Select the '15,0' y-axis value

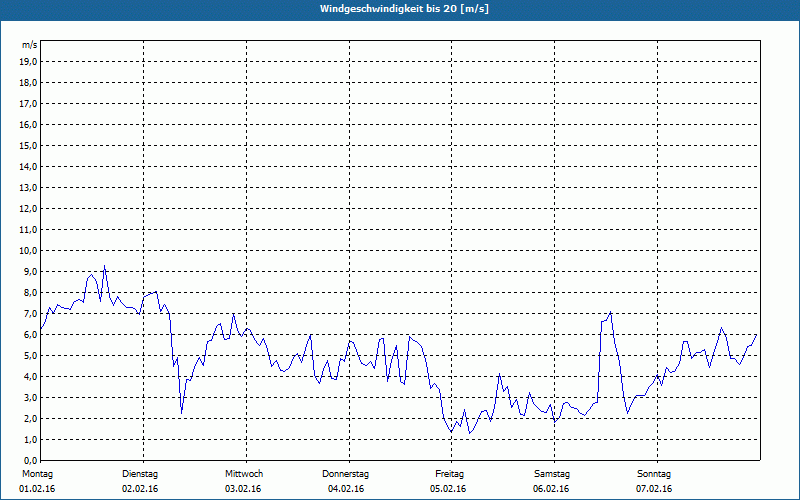click(x=29, y=145)
